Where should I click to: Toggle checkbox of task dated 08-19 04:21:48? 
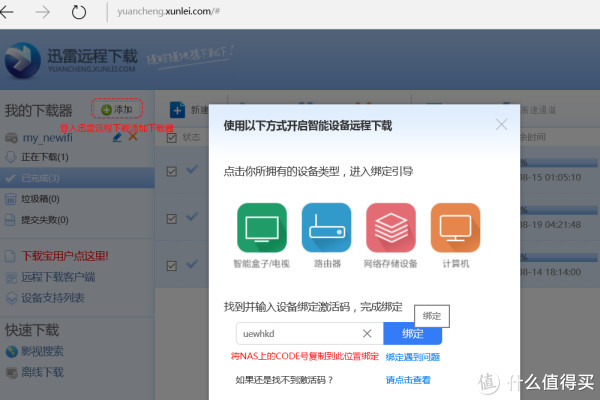pyautogui.click(x=172, y=219)
